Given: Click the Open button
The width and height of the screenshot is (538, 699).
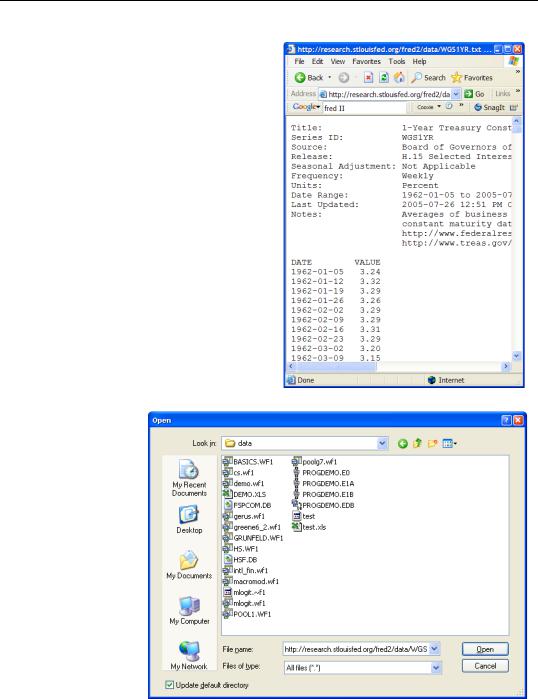Looking at the screenshot, I should point(485,649).
